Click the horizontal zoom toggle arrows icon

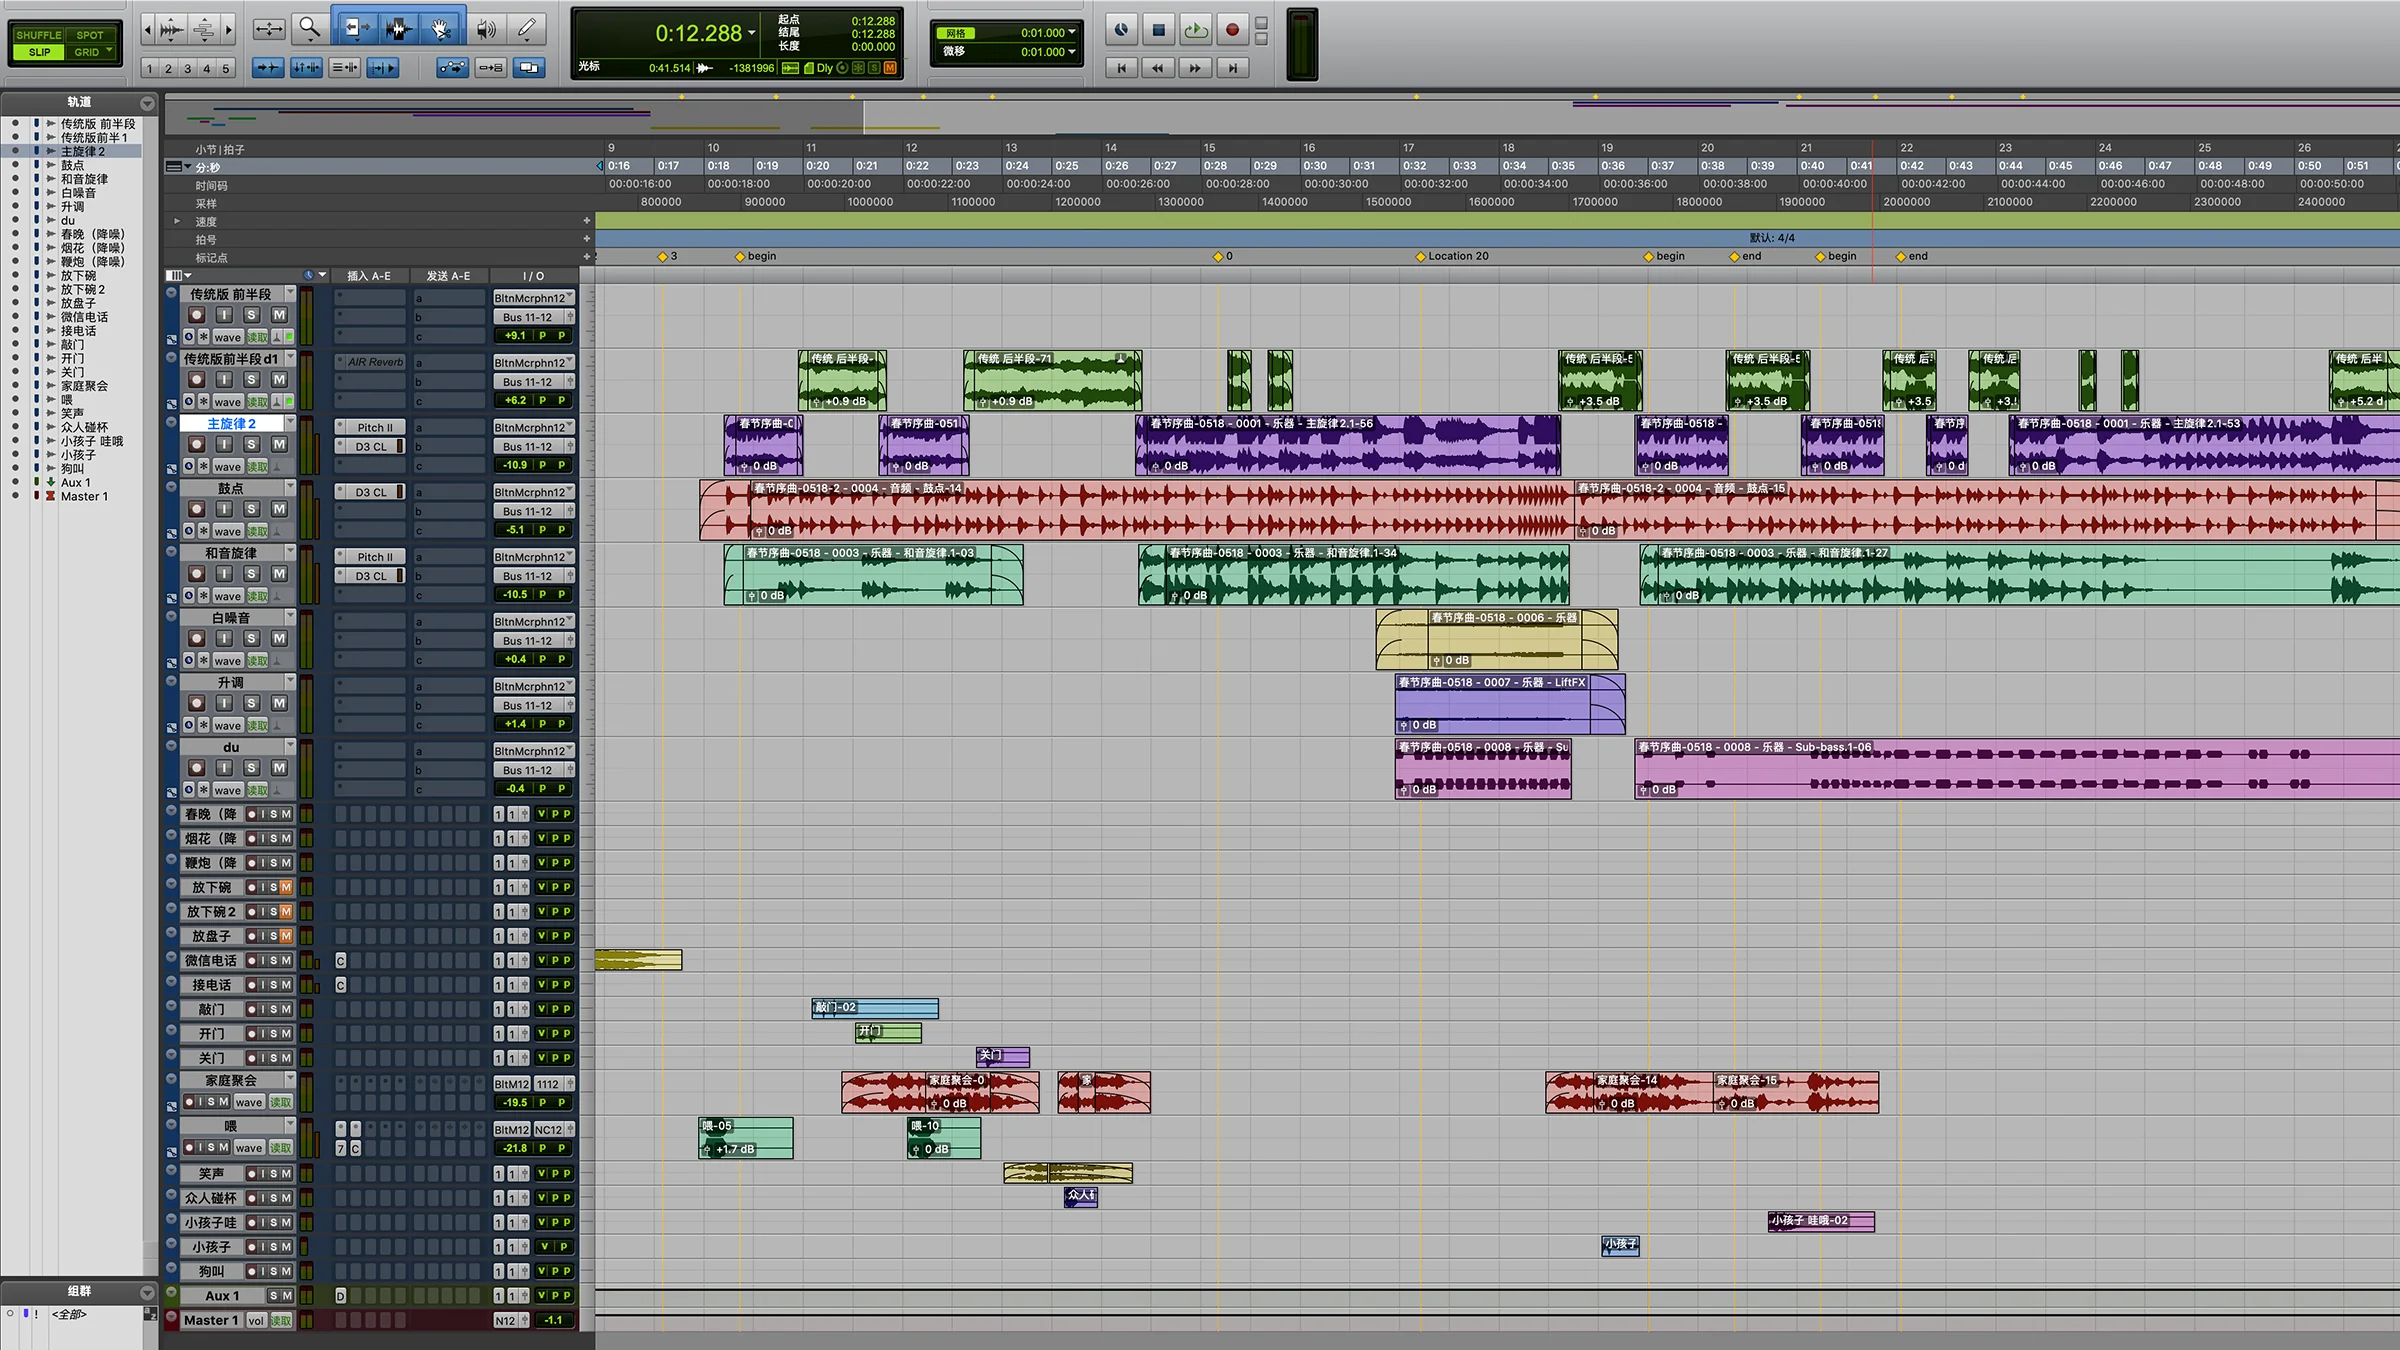[x=269, y=29]
